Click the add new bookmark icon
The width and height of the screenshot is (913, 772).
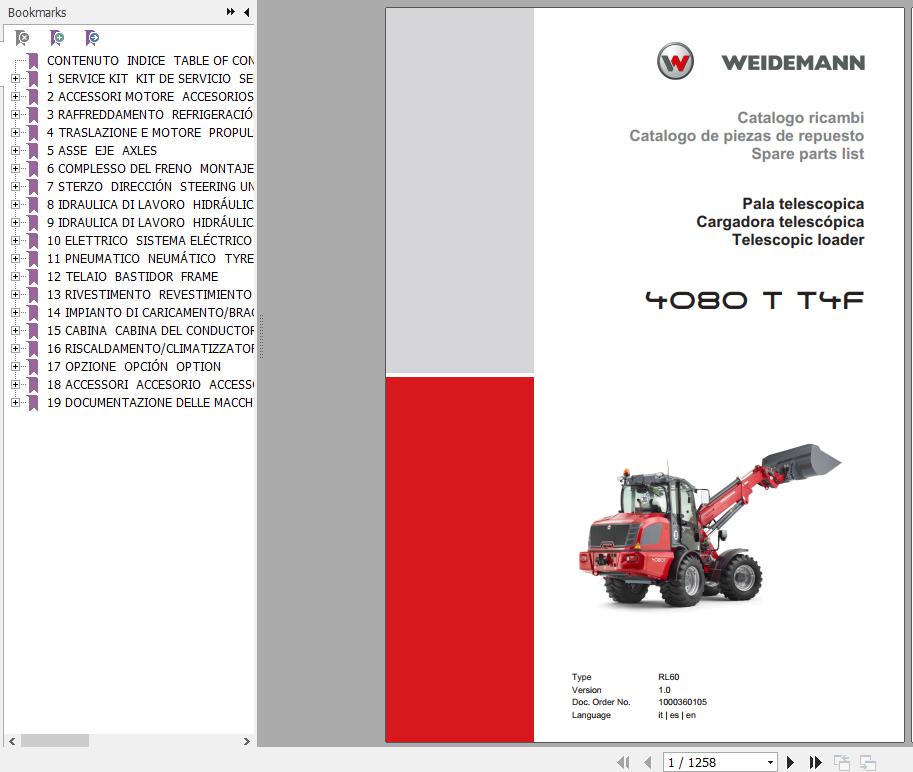(57, 38)
